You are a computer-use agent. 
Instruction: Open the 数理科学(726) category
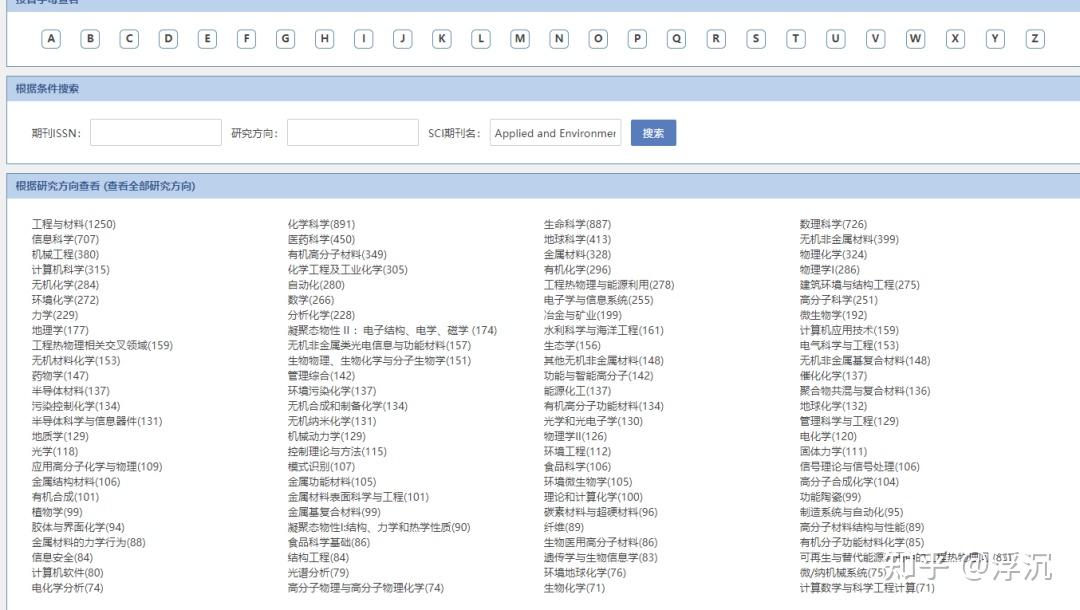coord(834,224)
